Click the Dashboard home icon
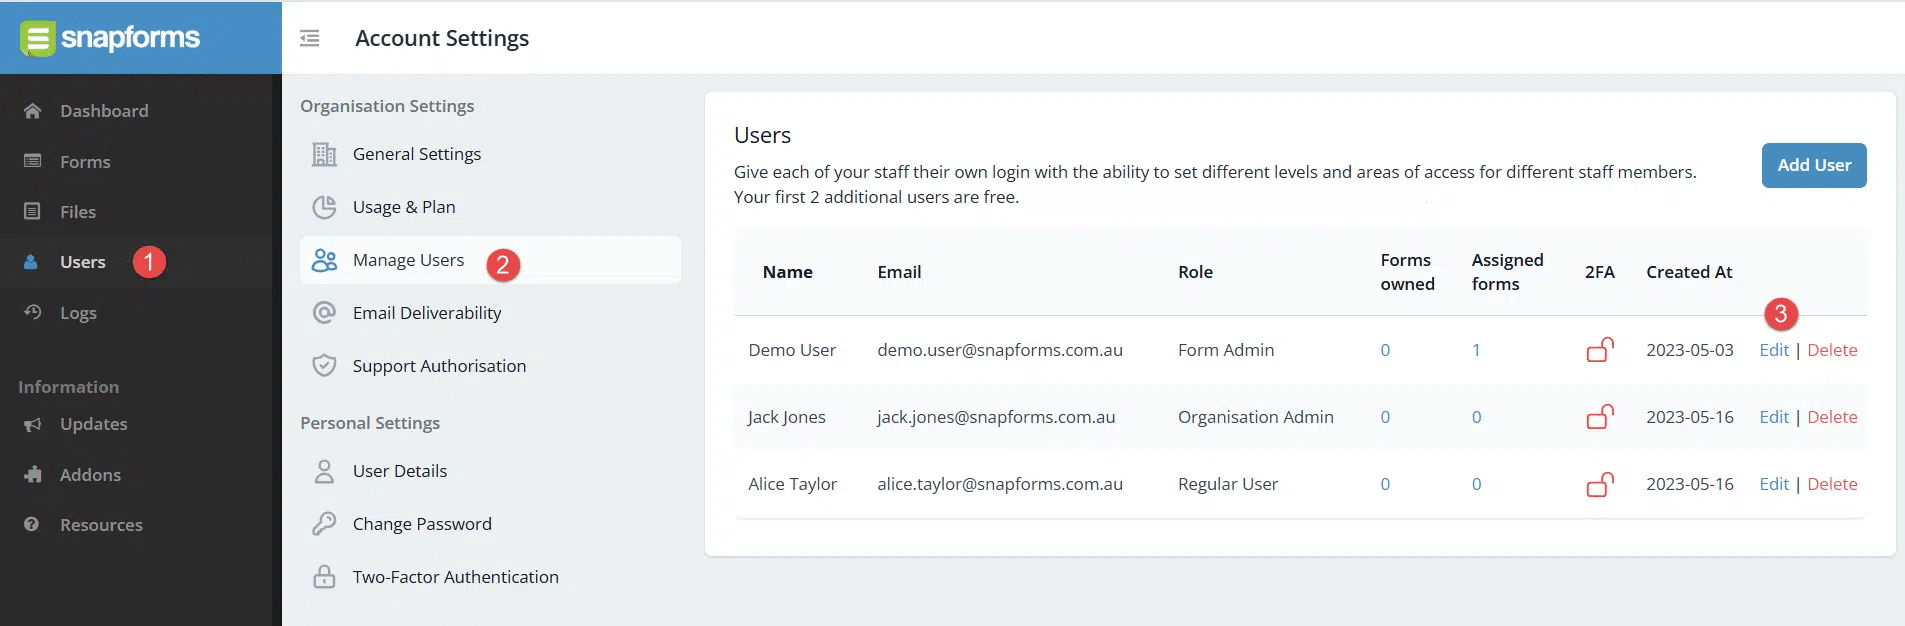 [x=33, y=111]
